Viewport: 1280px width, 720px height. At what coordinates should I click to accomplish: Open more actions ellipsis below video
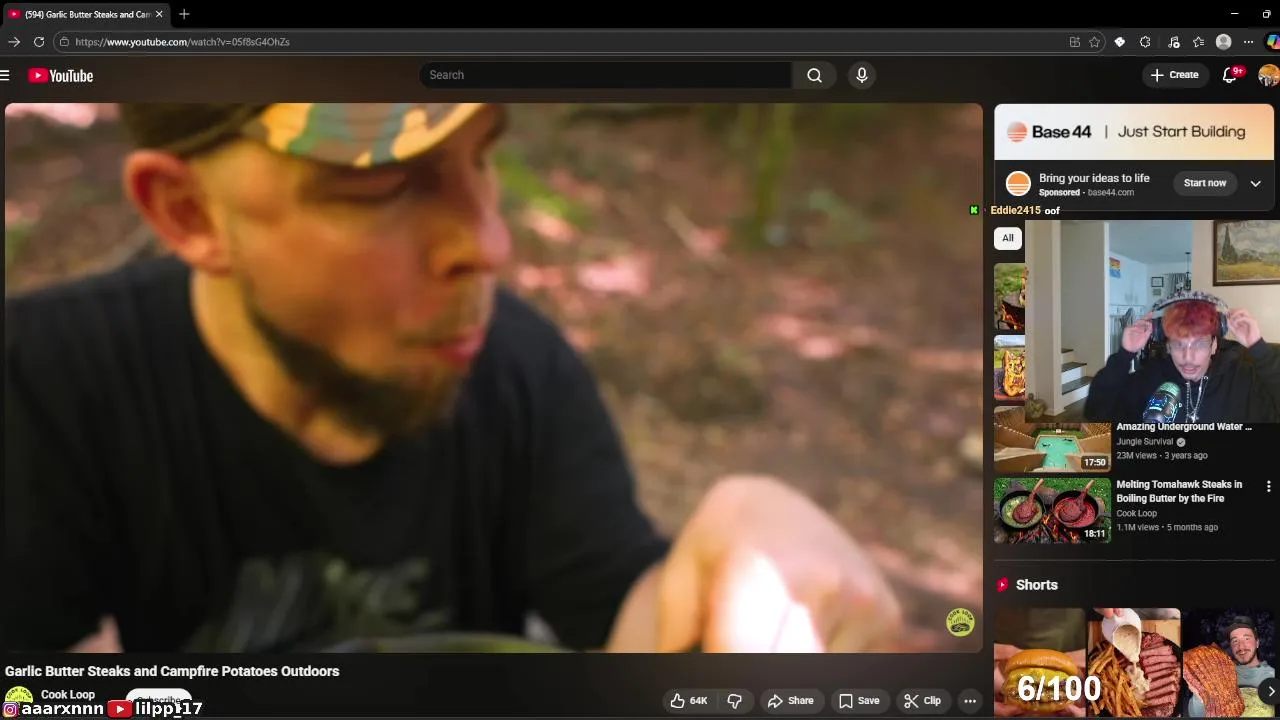pos(969,700)
